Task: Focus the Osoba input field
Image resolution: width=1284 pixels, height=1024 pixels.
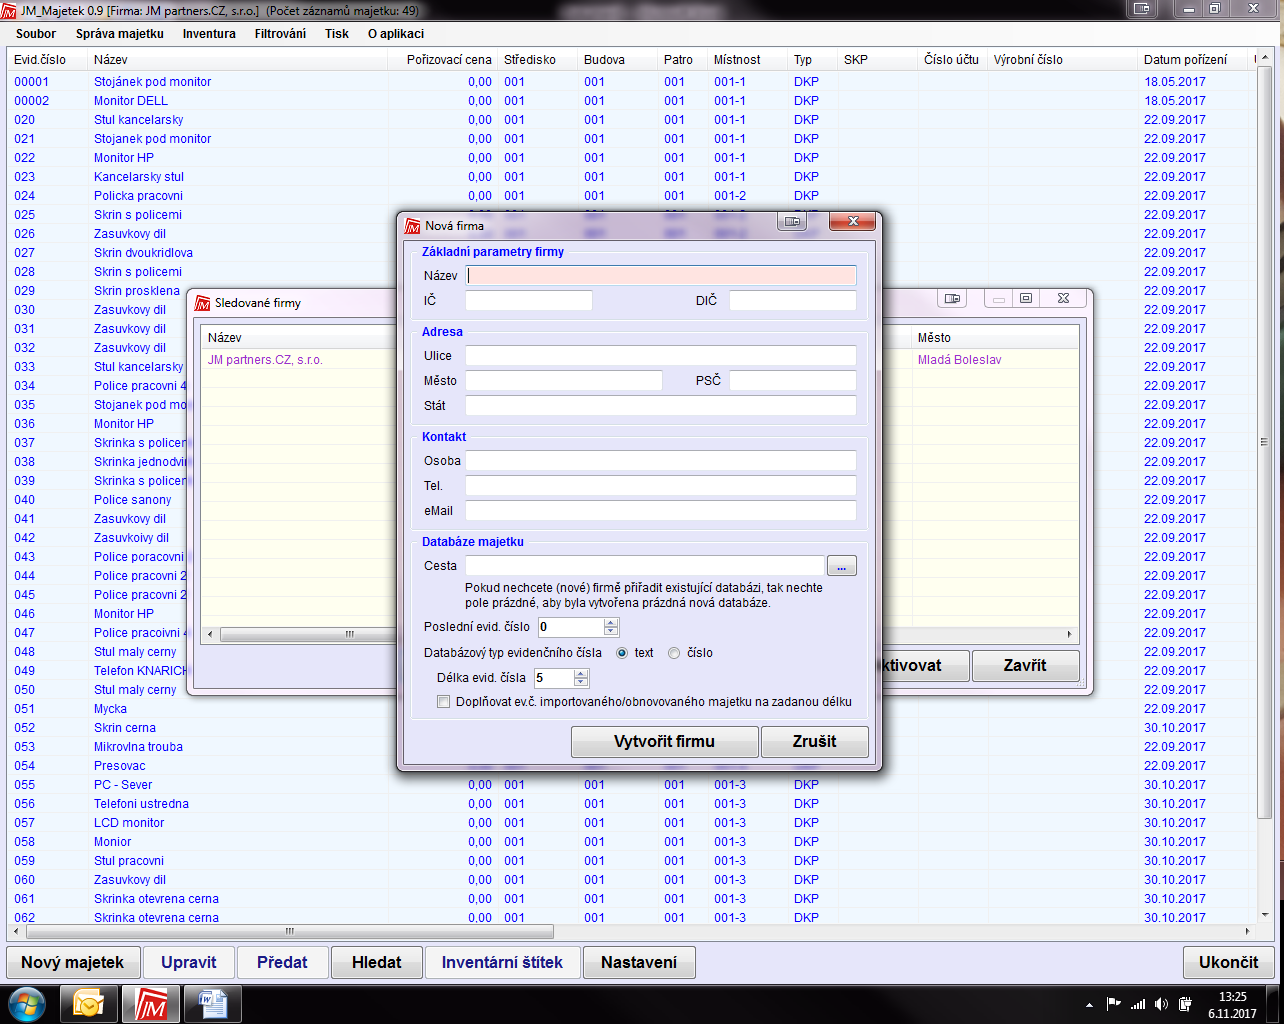Action: coord(661,461)
